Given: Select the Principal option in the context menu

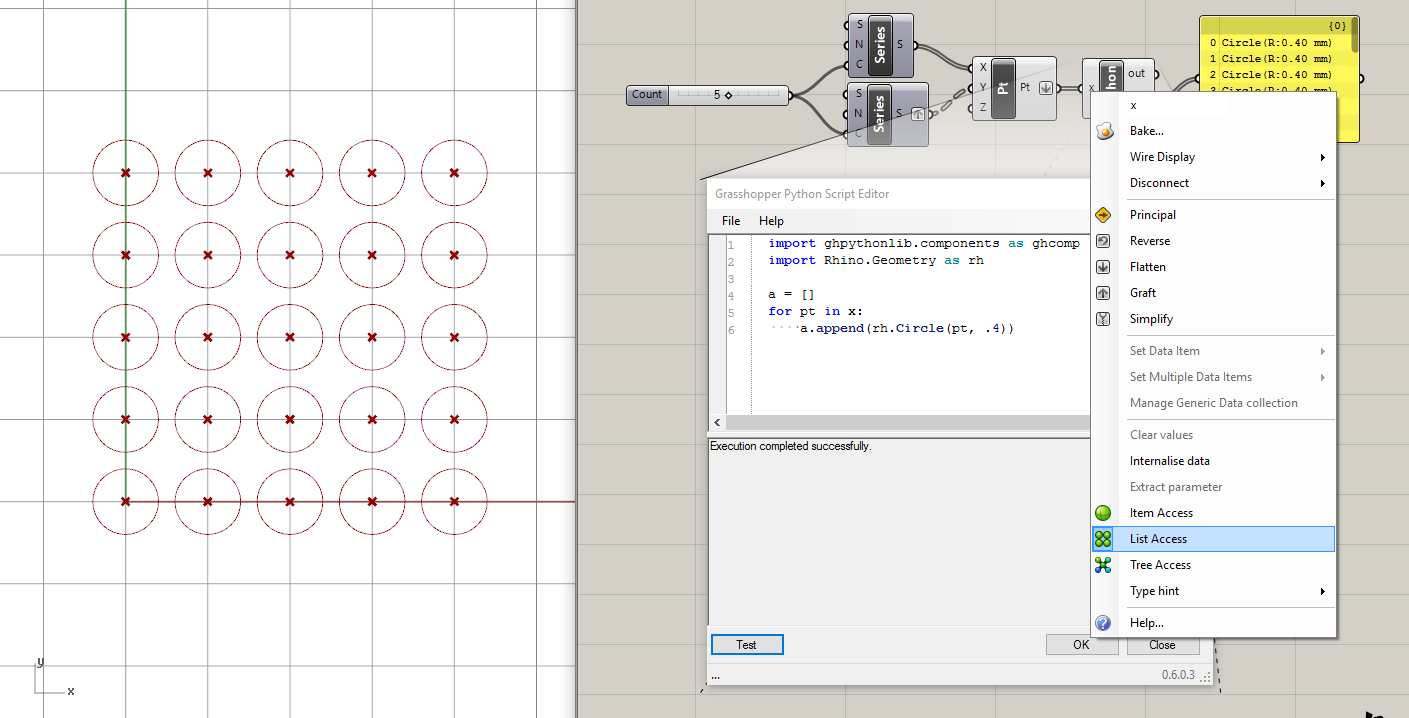Looking at the screenshot, I should (1154, 214).
